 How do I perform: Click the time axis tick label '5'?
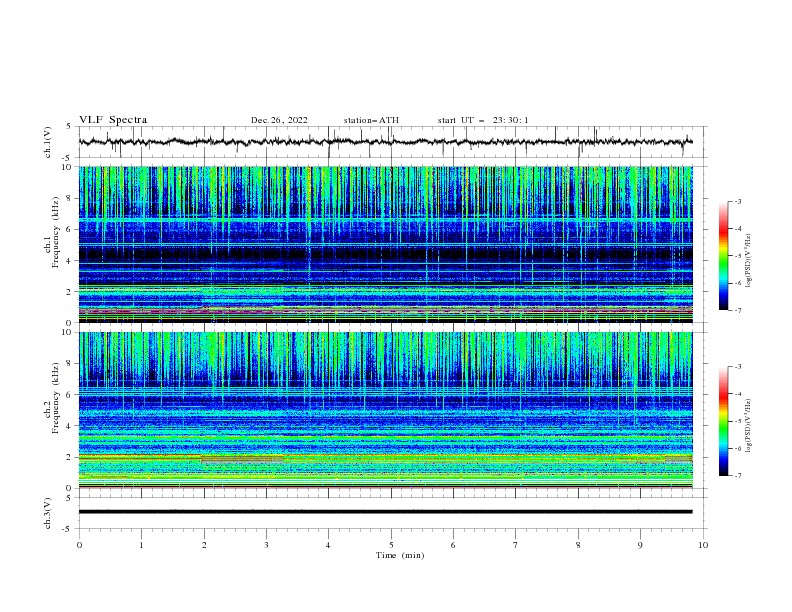[x=391, y=545]
